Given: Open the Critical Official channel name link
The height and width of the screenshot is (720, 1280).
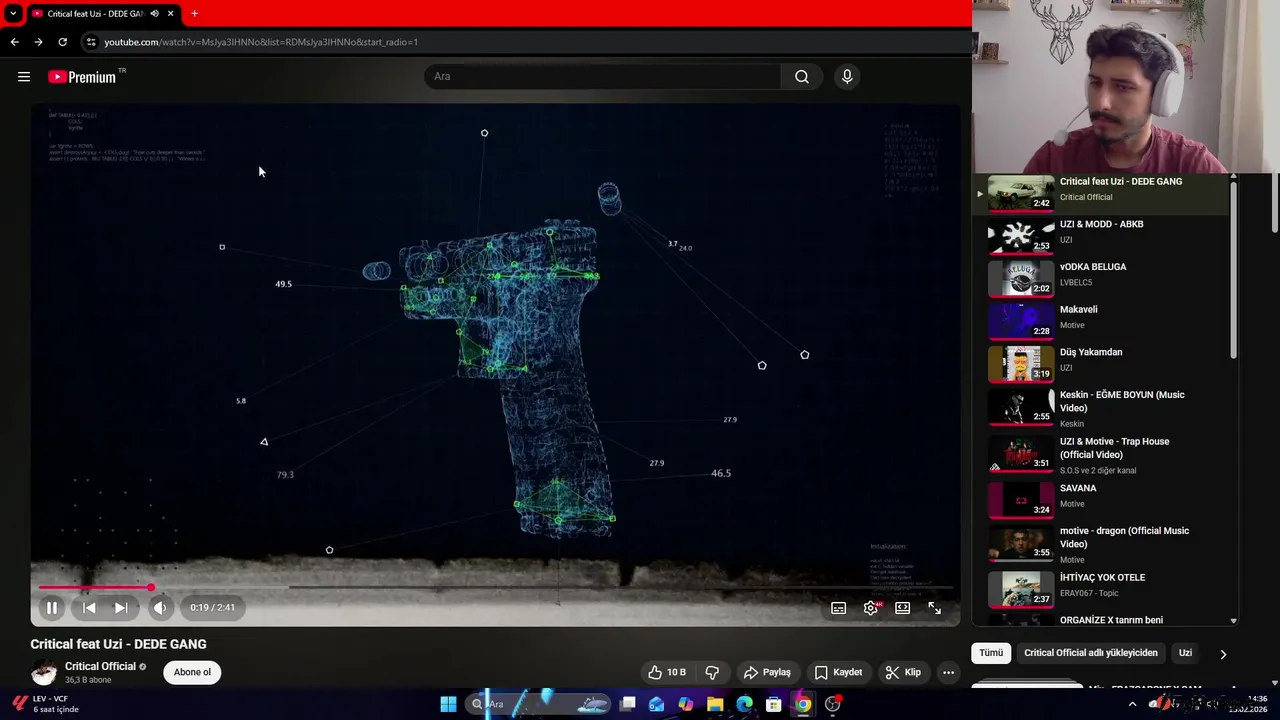Looking at the screenshot, I should (100, 666).
